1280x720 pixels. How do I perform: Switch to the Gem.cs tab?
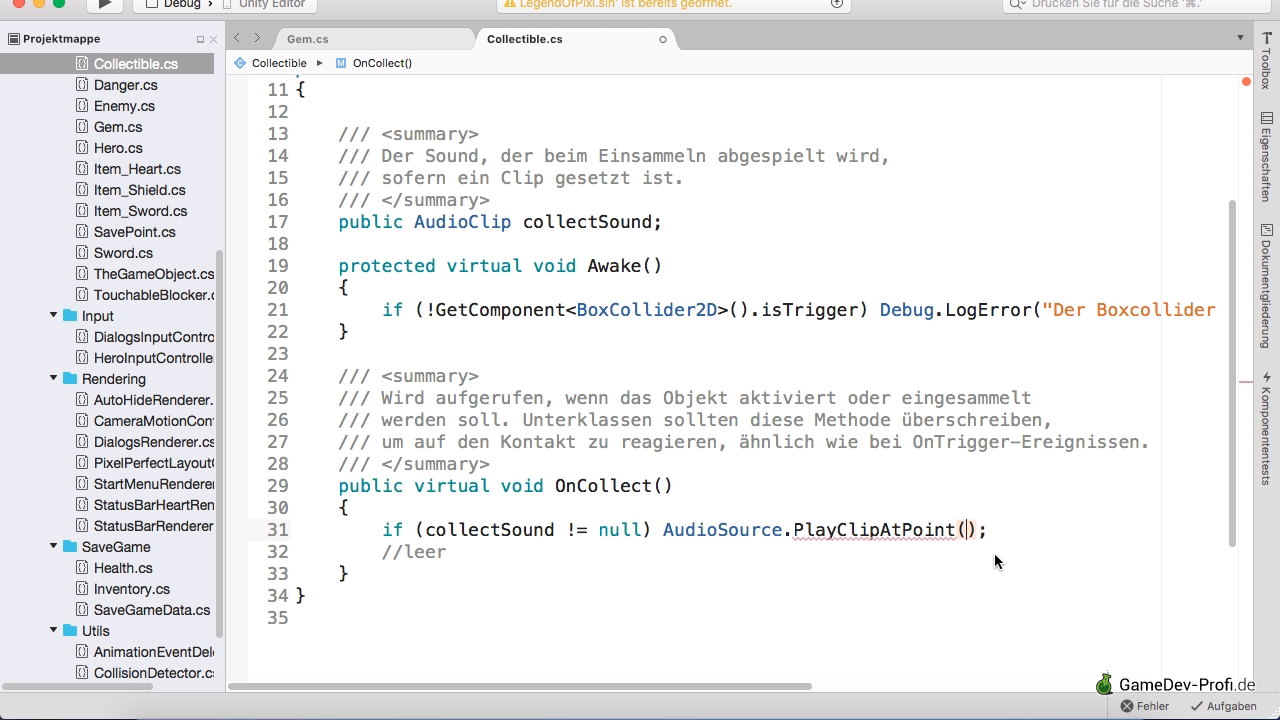tap(308, 39)
